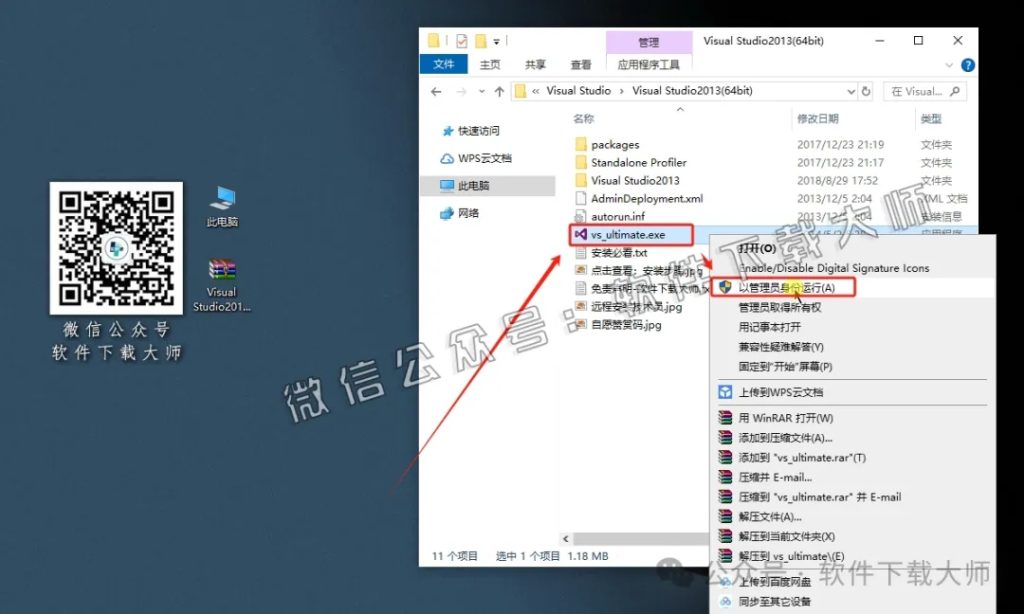This screenshot has height=614, width=1024.
Task: Select 快速访问 in navigation pane
Action: click(478, 131)
